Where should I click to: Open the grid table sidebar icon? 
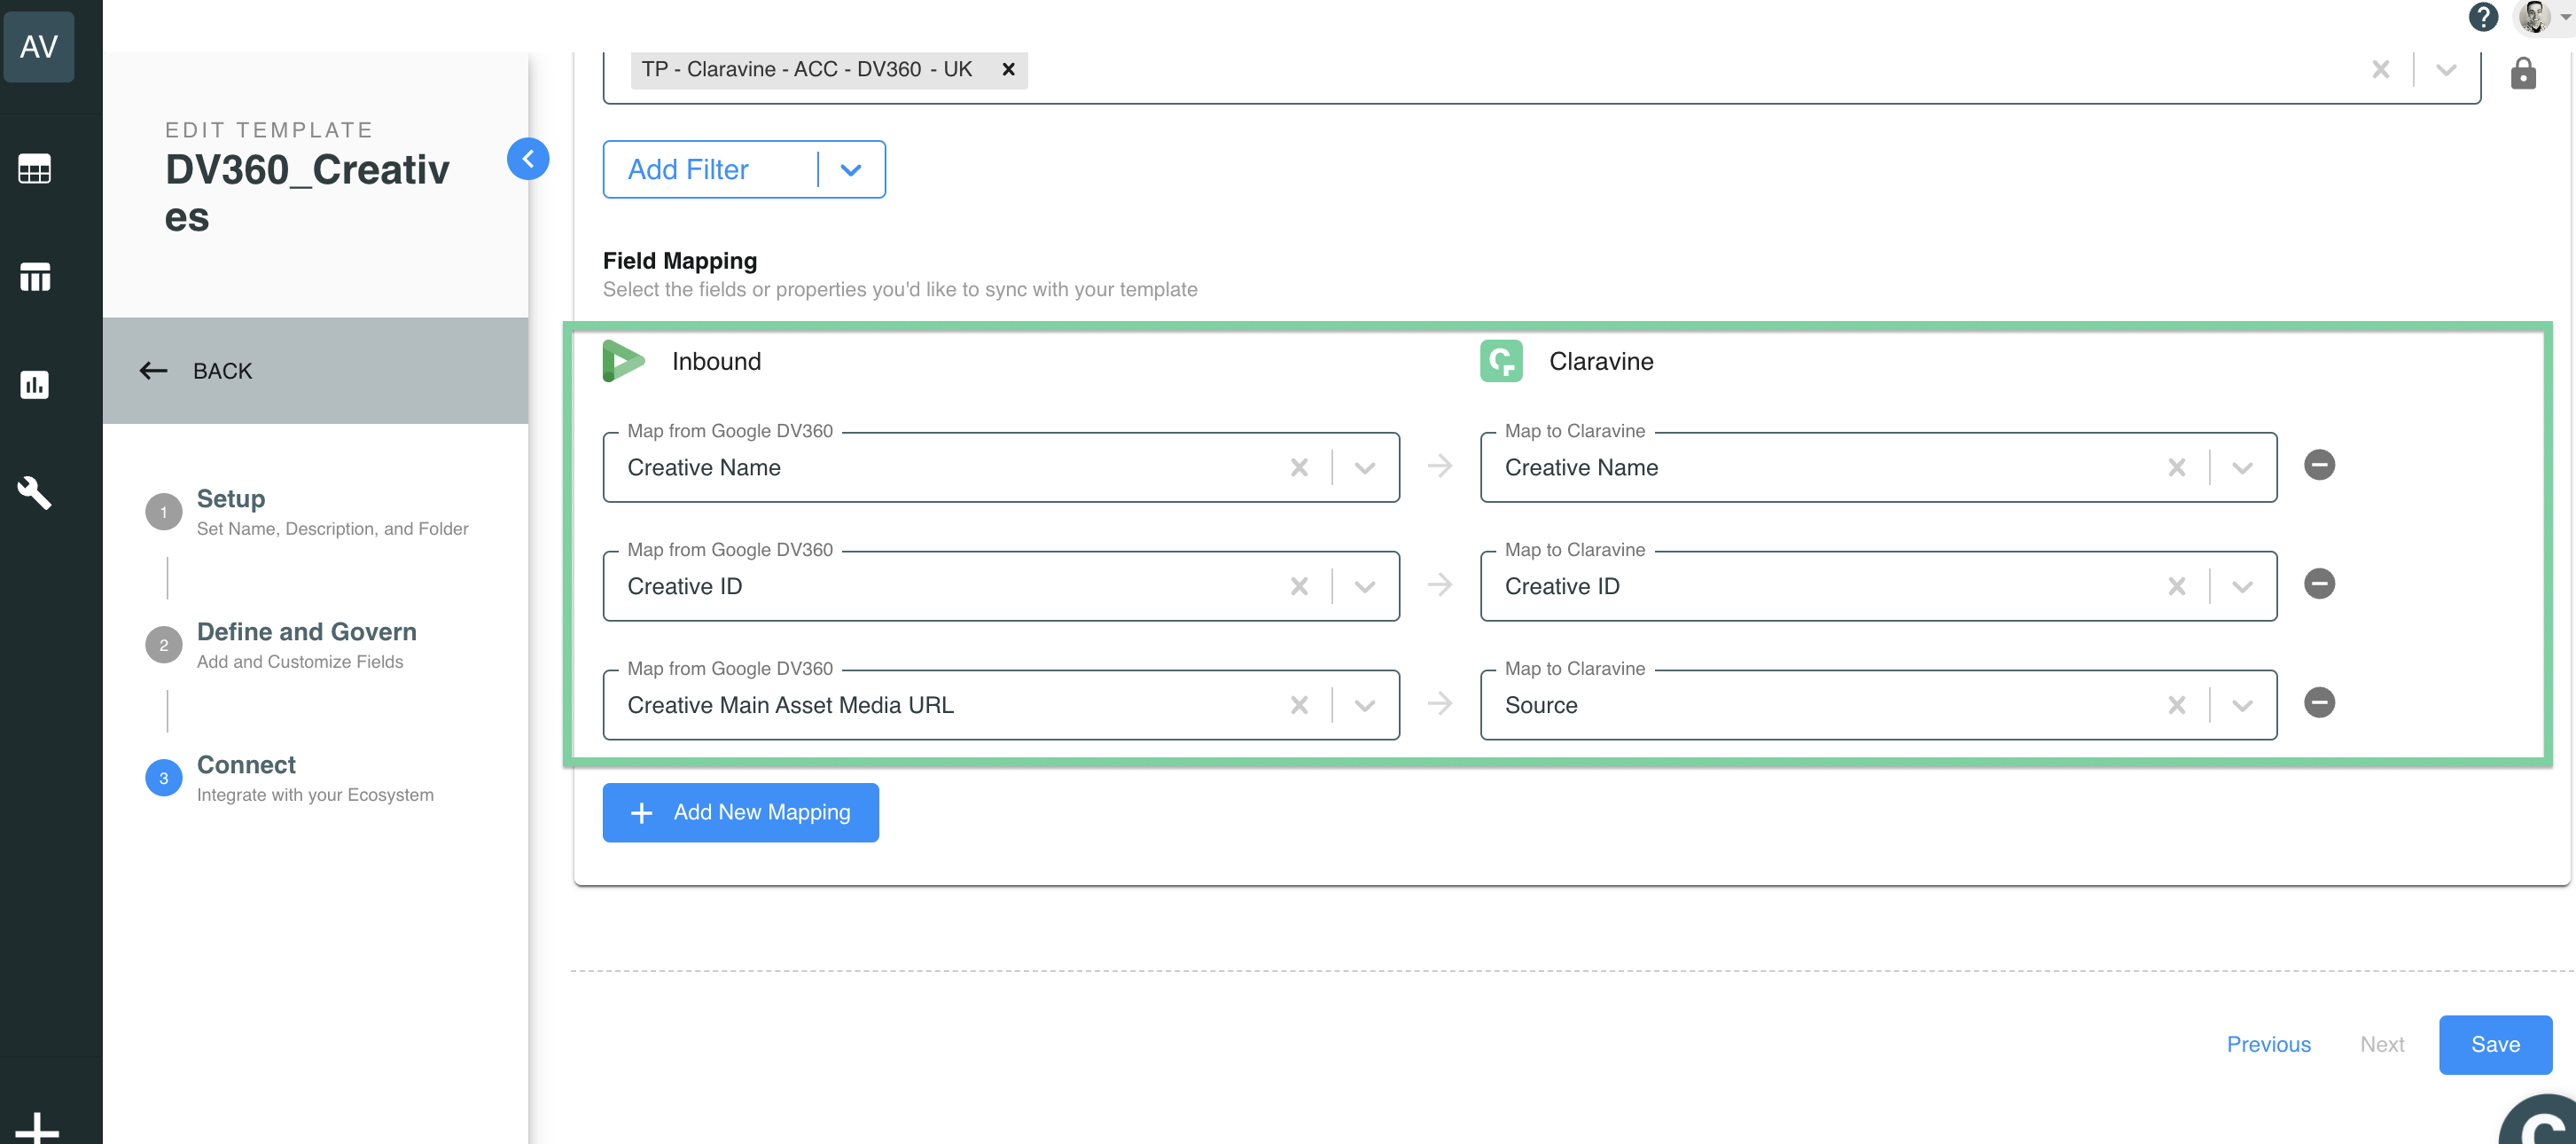pyautogui.click(x=35, y=169)
